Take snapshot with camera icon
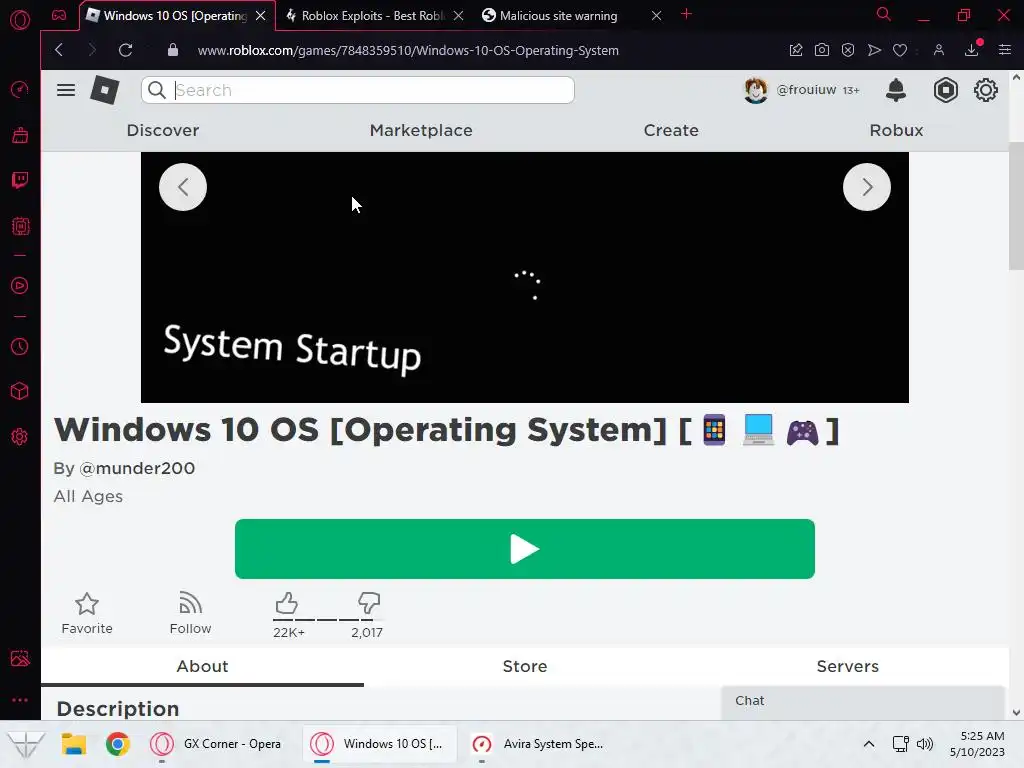Screen dimensions: 1024x768 pyautogui.click(x=822, y=50)
